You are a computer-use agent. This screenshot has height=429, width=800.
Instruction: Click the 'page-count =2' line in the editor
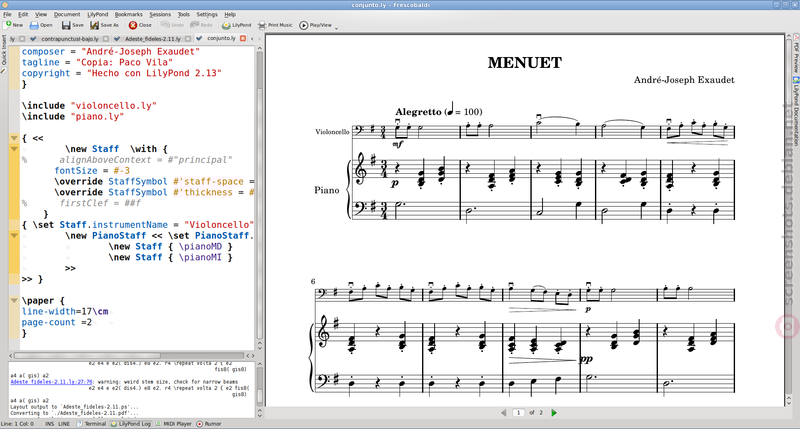pyautogui.click(x=57, y=322)
